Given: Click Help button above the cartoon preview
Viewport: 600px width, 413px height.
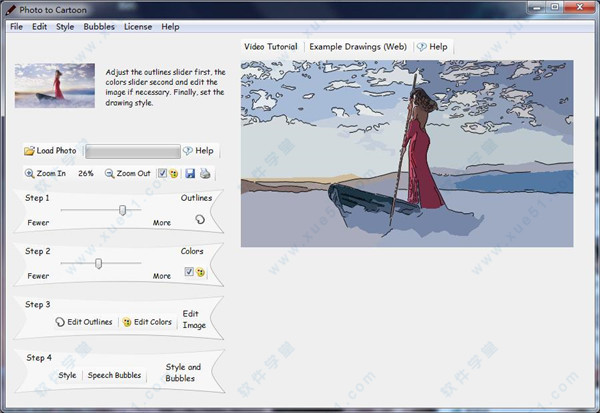Looking at the screenshot, I should [x=432, y=47].
